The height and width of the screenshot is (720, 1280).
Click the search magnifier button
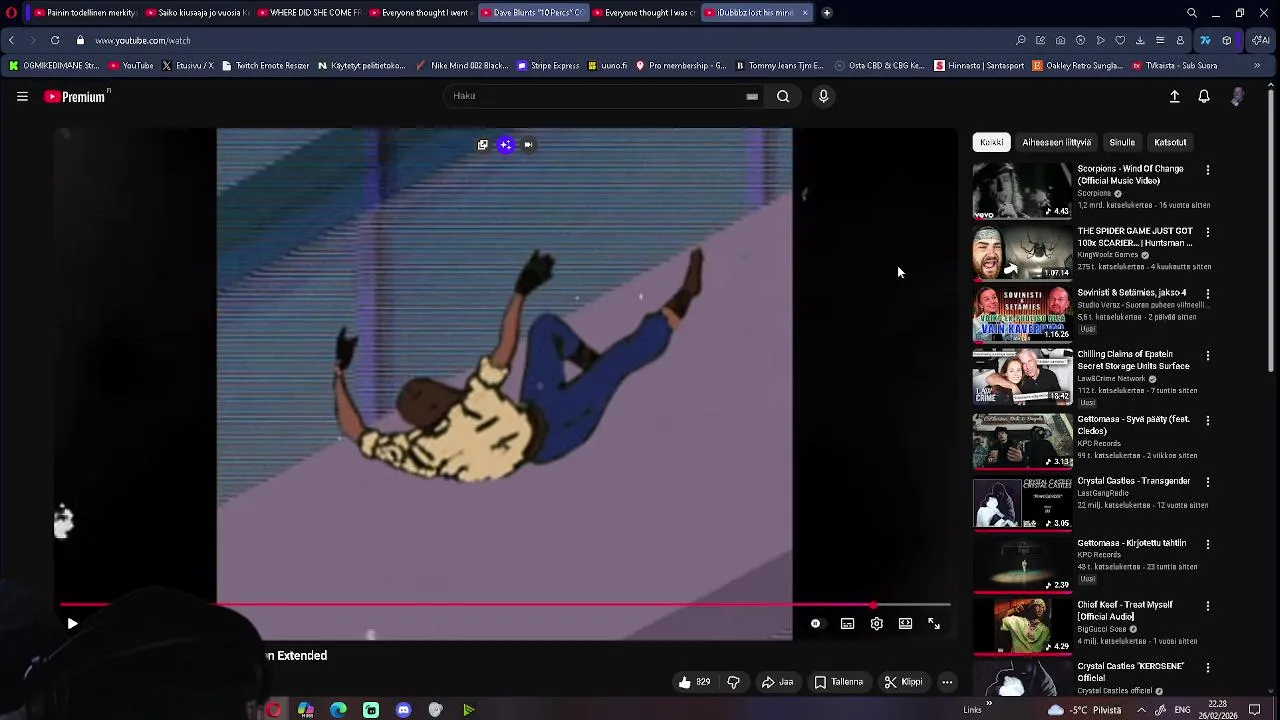(783, 96)
